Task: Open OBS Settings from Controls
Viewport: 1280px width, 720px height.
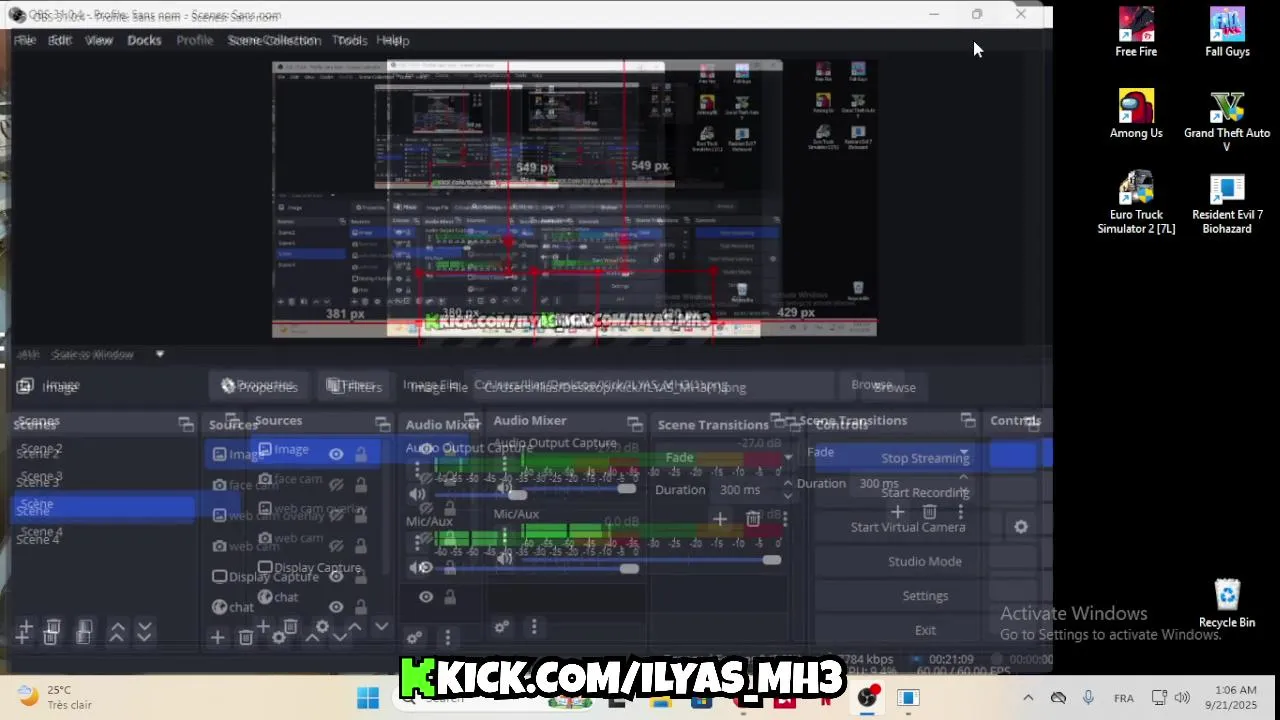Action: 925,595
